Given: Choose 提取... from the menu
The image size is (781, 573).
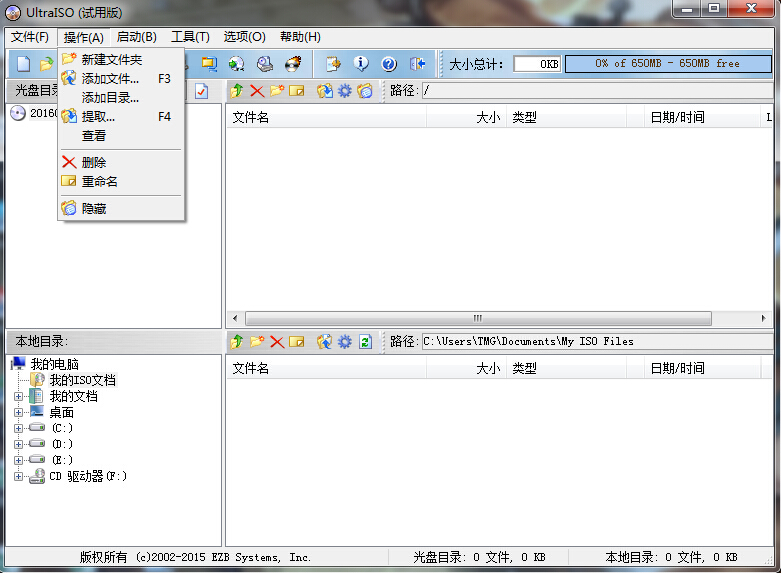Looking at the screenshot, I should (121, 117).
